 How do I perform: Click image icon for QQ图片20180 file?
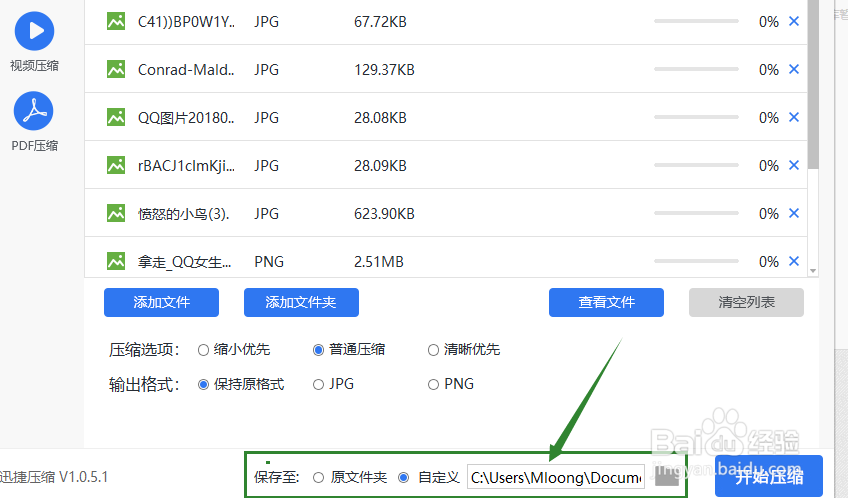click(116, 117)
